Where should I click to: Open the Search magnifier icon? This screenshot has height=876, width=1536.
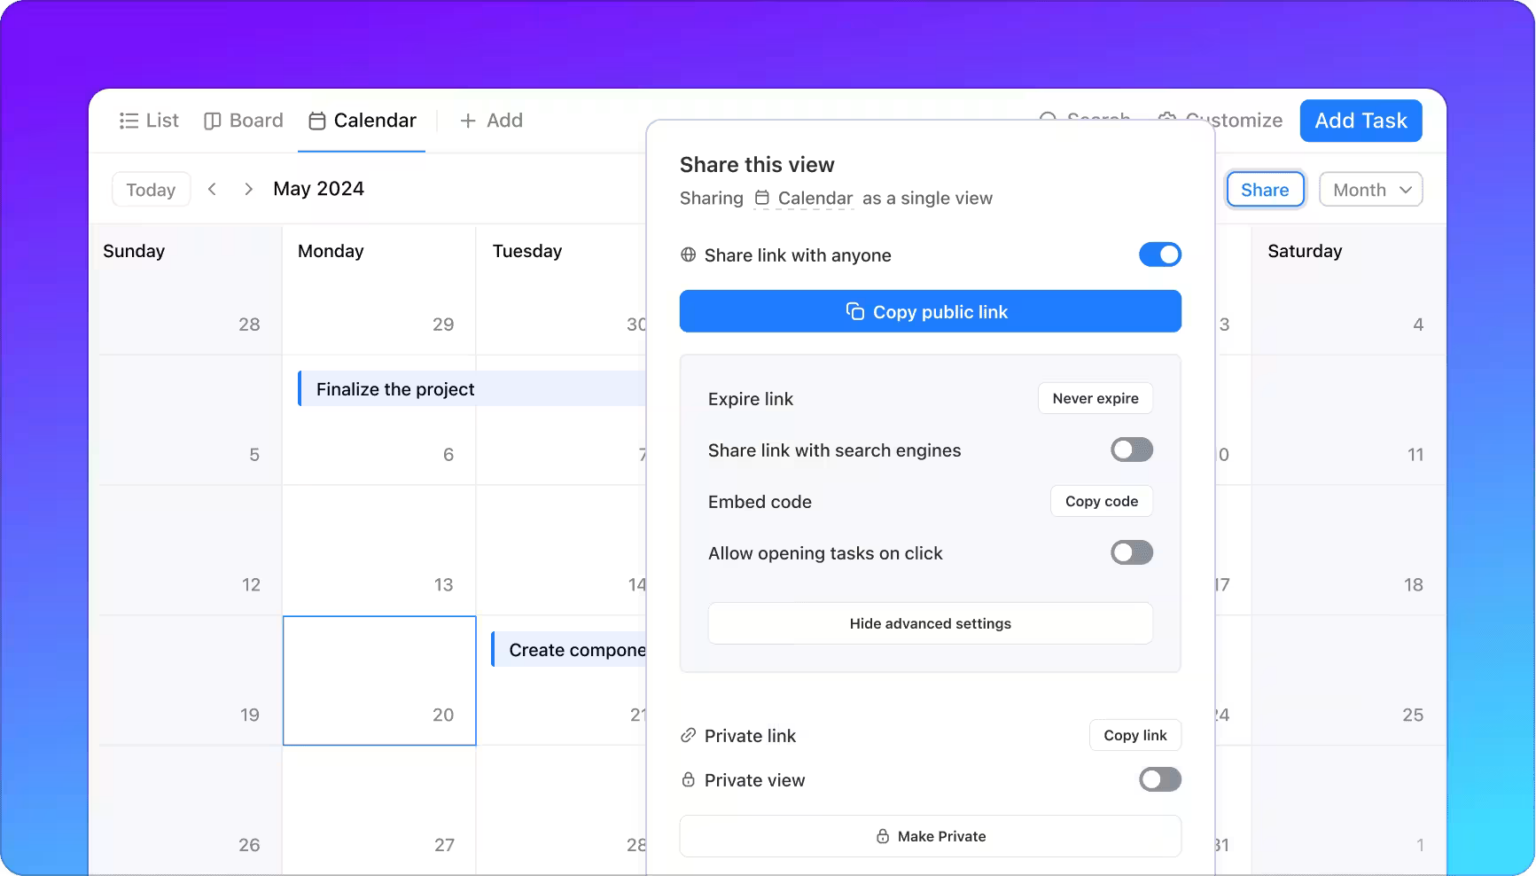click(x=1046, y=120)
